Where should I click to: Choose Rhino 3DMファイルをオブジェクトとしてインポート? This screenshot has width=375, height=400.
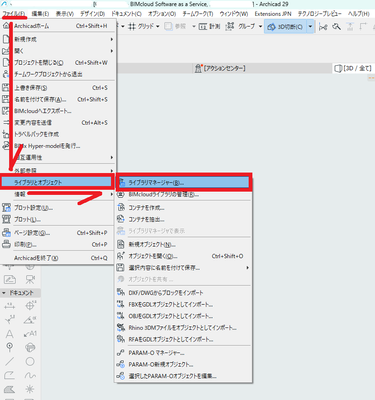[x=183, y=328]
